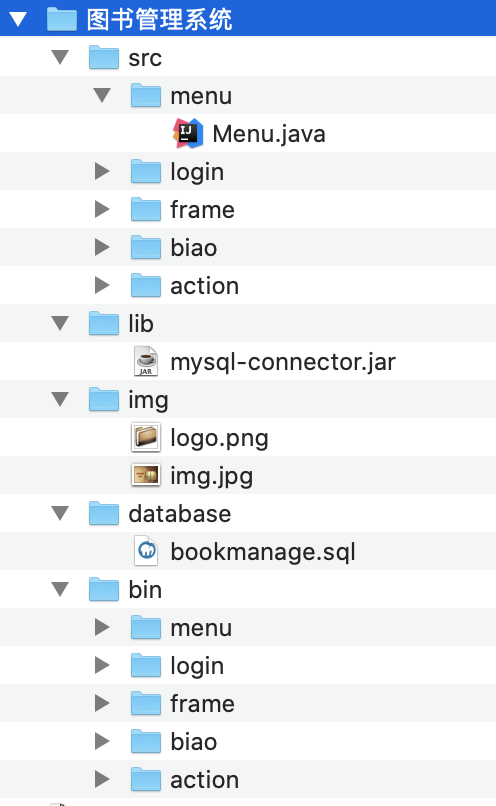This screenshot has width=496, height=806.
Task: Select the mysql-connector.jar file name
Action: 283,362
